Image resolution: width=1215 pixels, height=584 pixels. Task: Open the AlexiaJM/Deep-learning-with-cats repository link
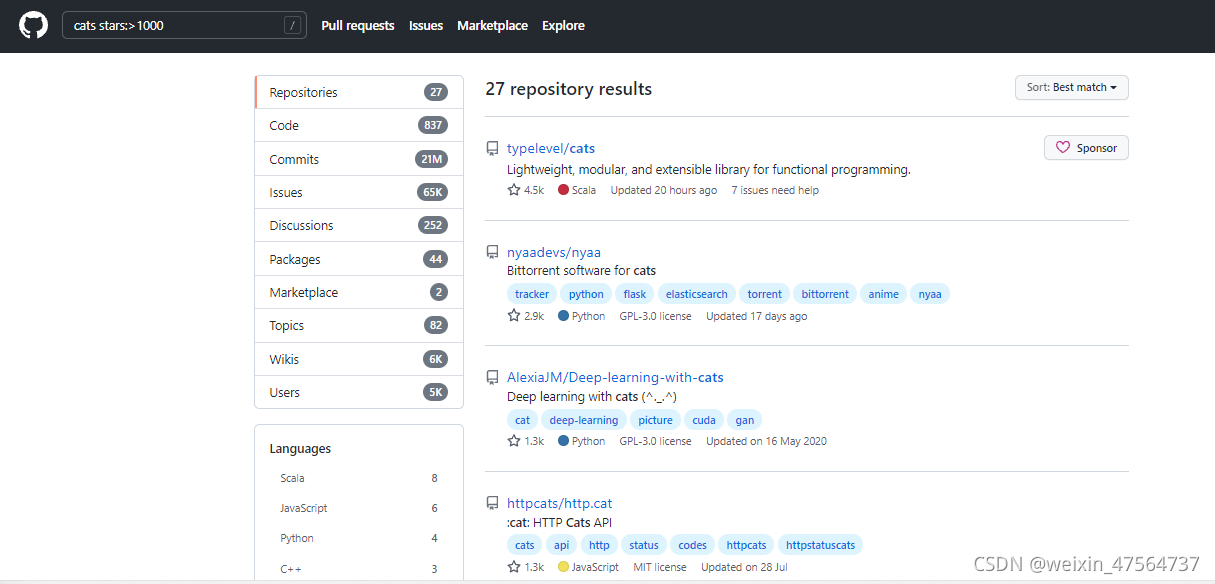pos(615,377)
